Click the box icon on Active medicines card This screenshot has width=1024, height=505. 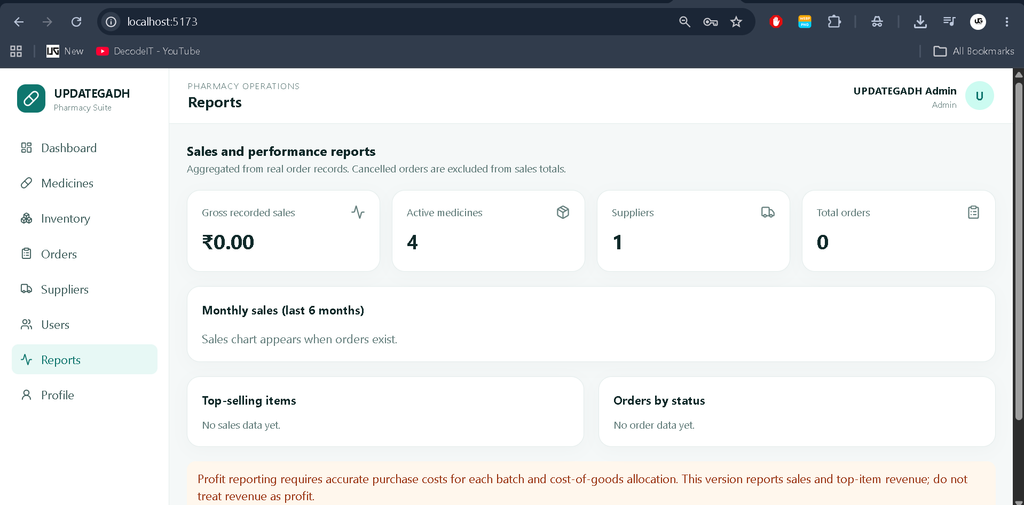click(563, 212)
